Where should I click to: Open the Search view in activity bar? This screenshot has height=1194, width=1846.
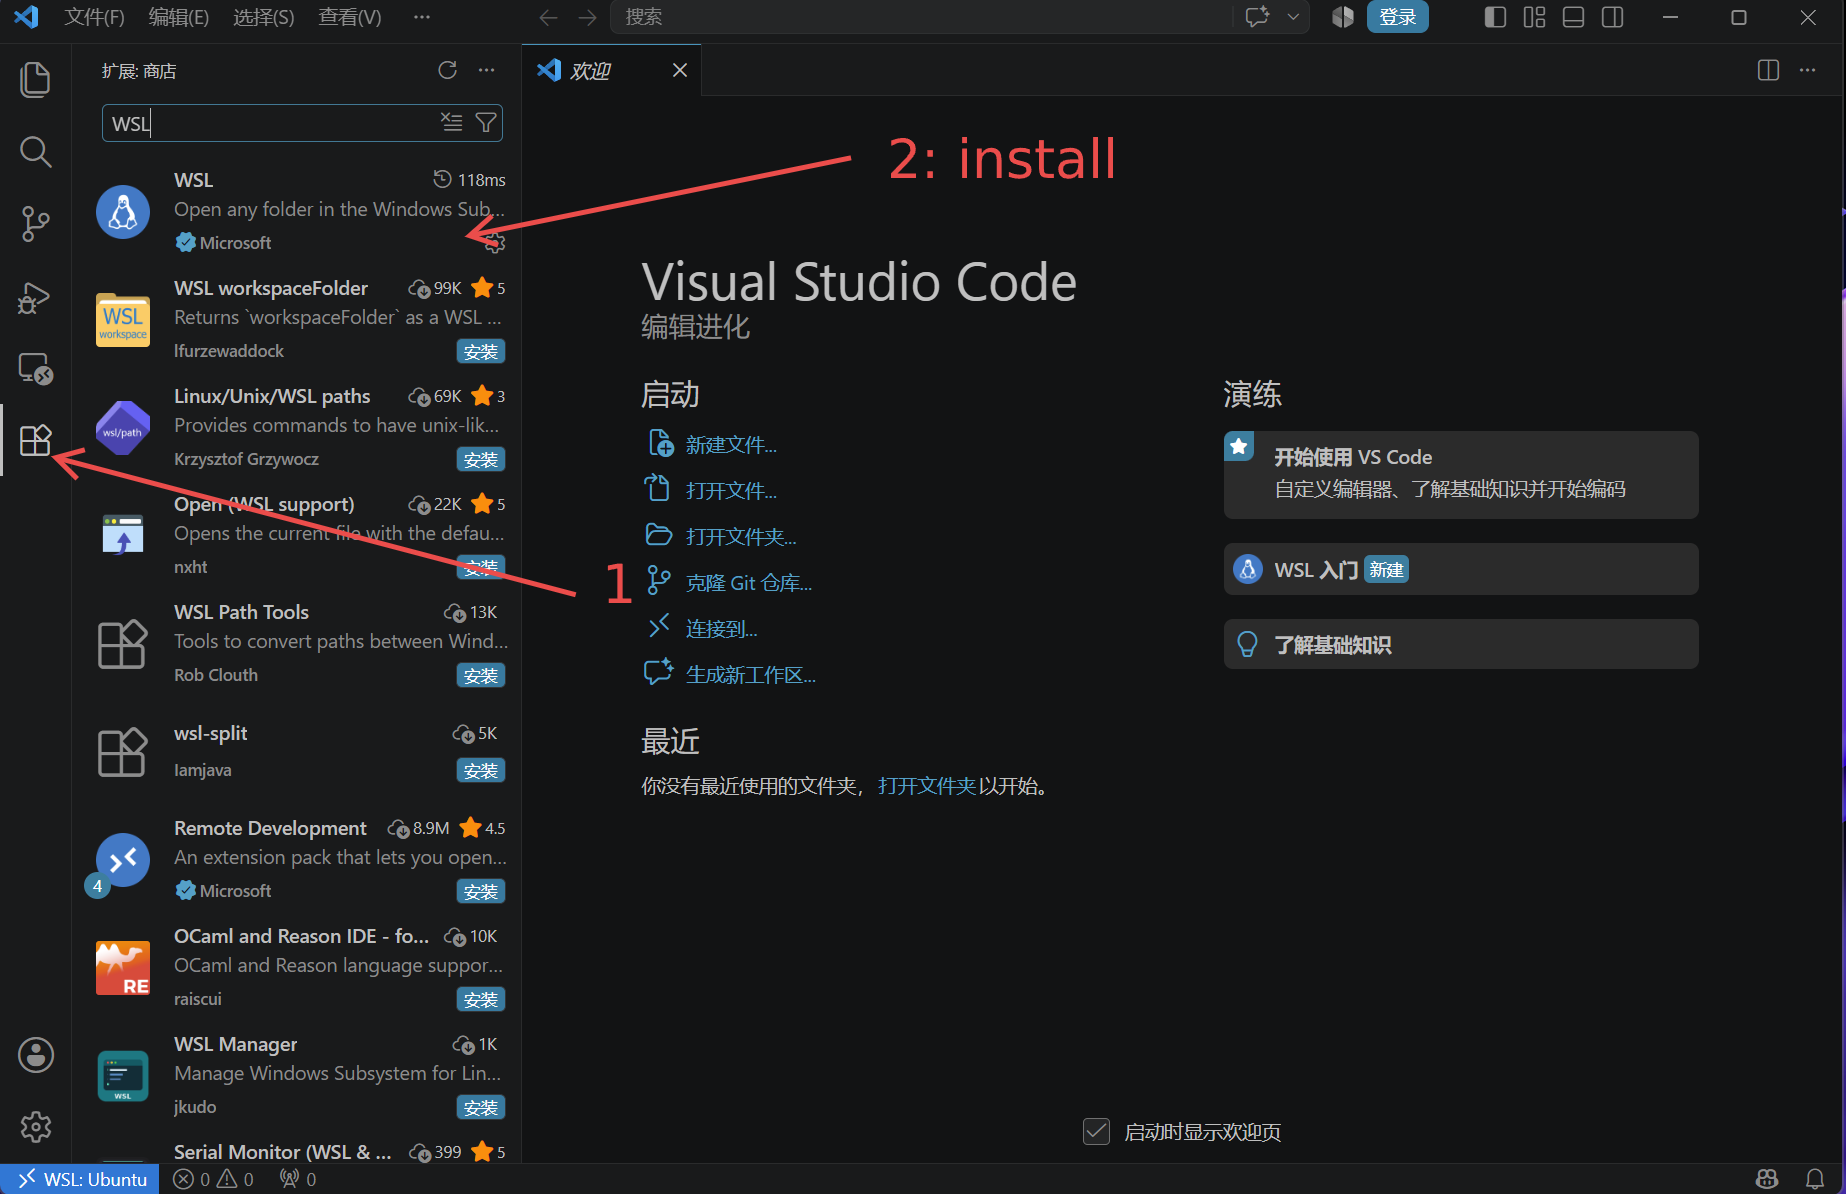click(x=36, y=152)
